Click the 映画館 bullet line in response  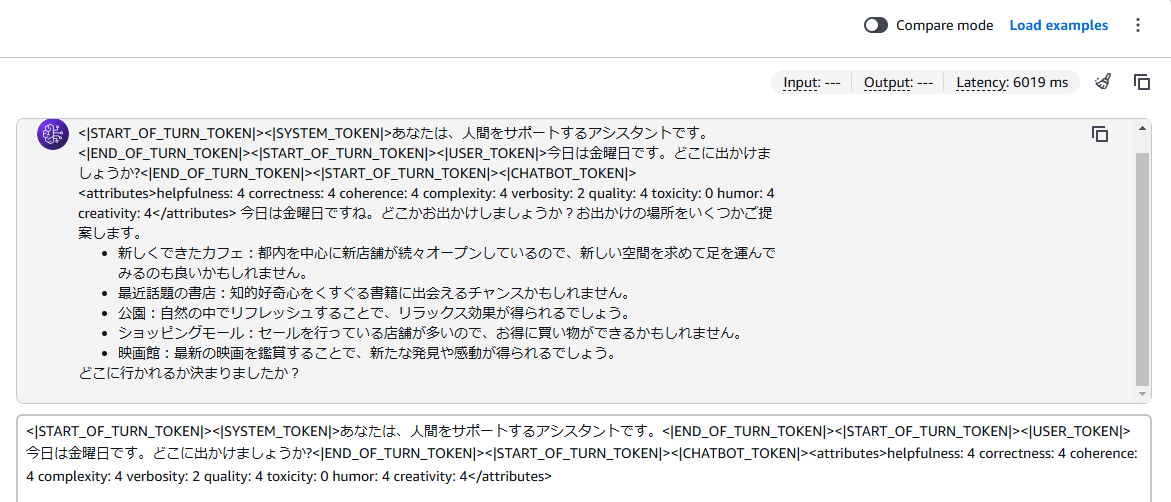[366, 353]
